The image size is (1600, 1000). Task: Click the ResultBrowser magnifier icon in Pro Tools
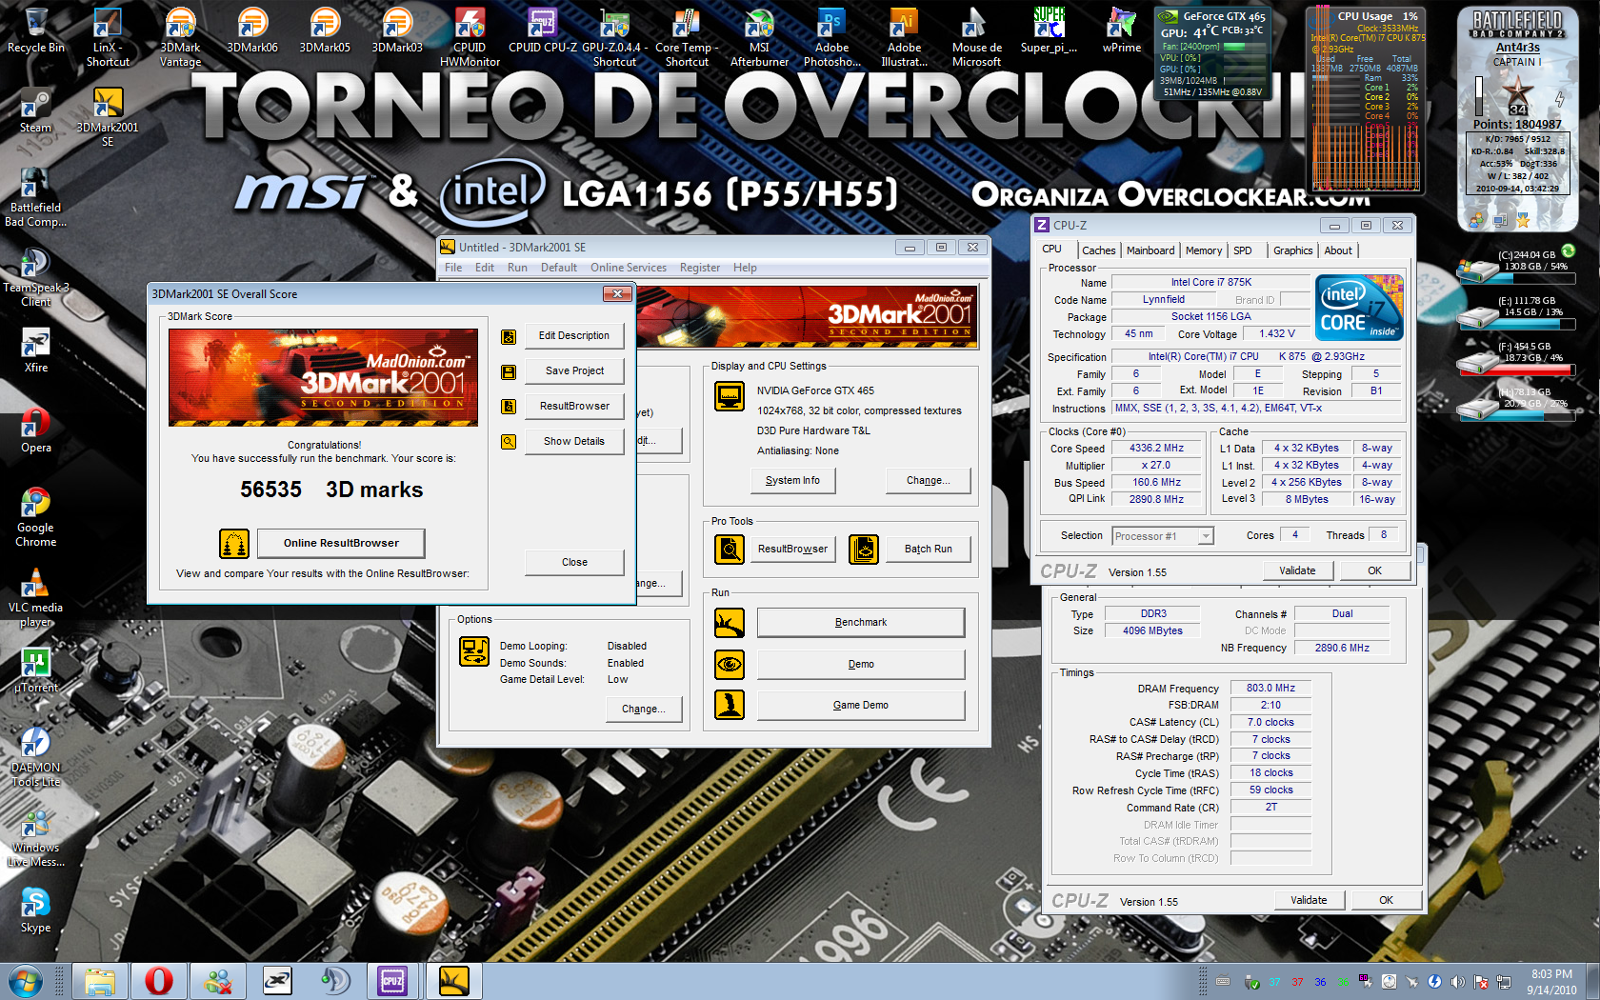point(729,549)
